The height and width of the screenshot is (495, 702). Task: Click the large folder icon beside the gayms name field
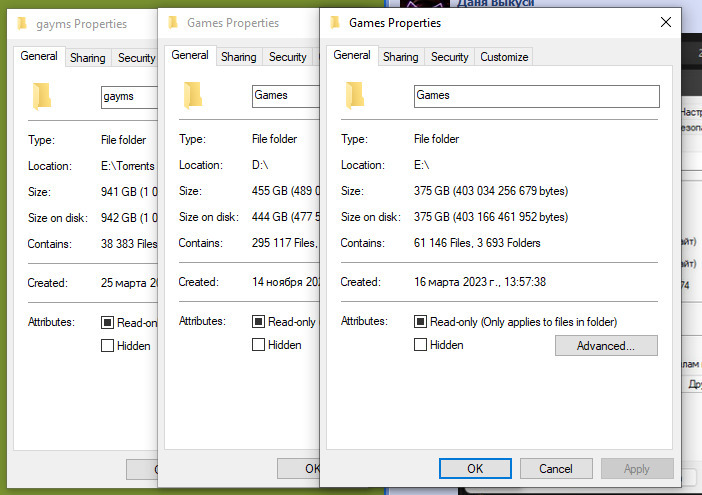tap(42, 96)
